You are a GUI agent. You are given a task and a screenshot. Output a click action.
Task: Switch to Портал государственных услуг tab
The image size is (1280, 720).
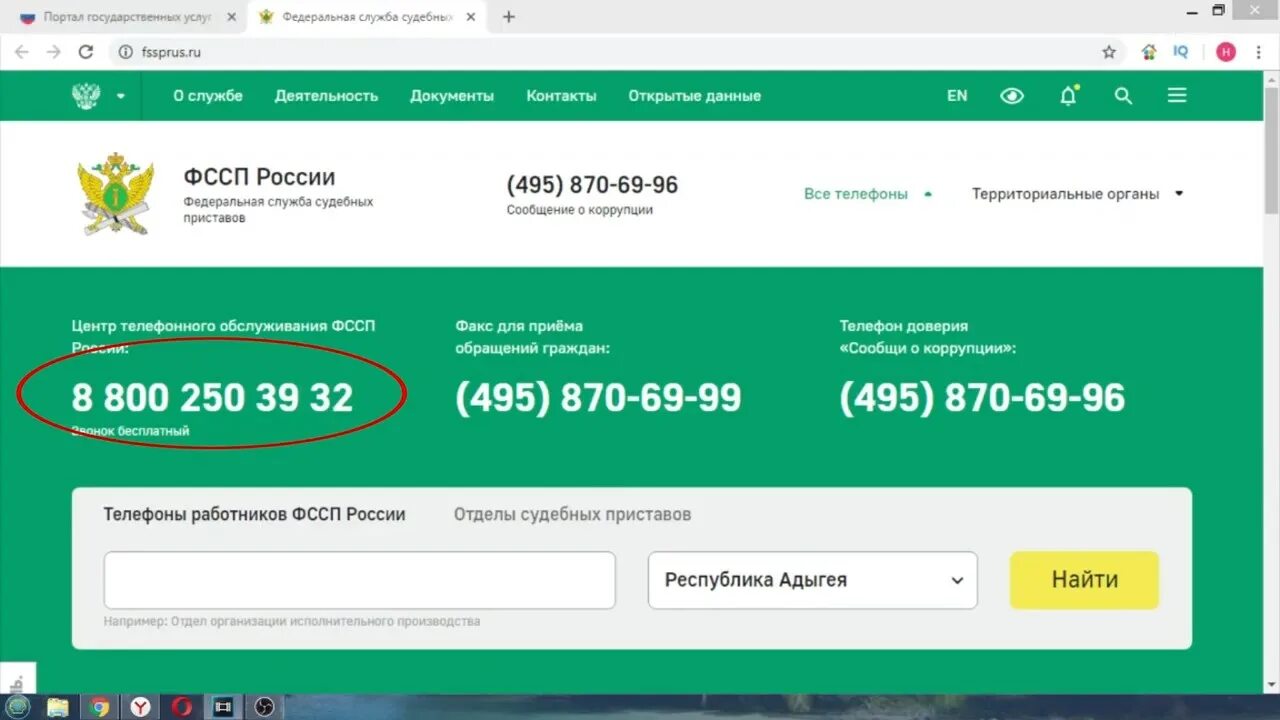126,17
